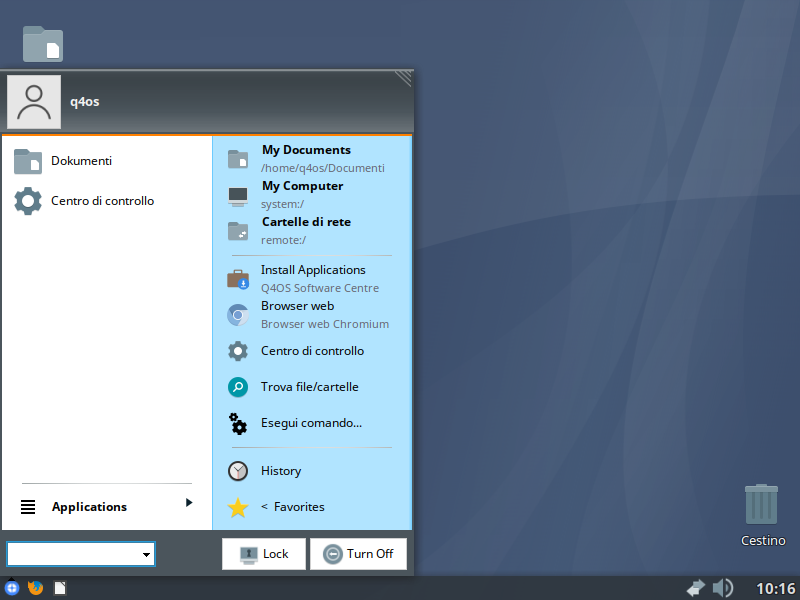
Task: Open the History clock icon
Action: click(x=238, y=471)
